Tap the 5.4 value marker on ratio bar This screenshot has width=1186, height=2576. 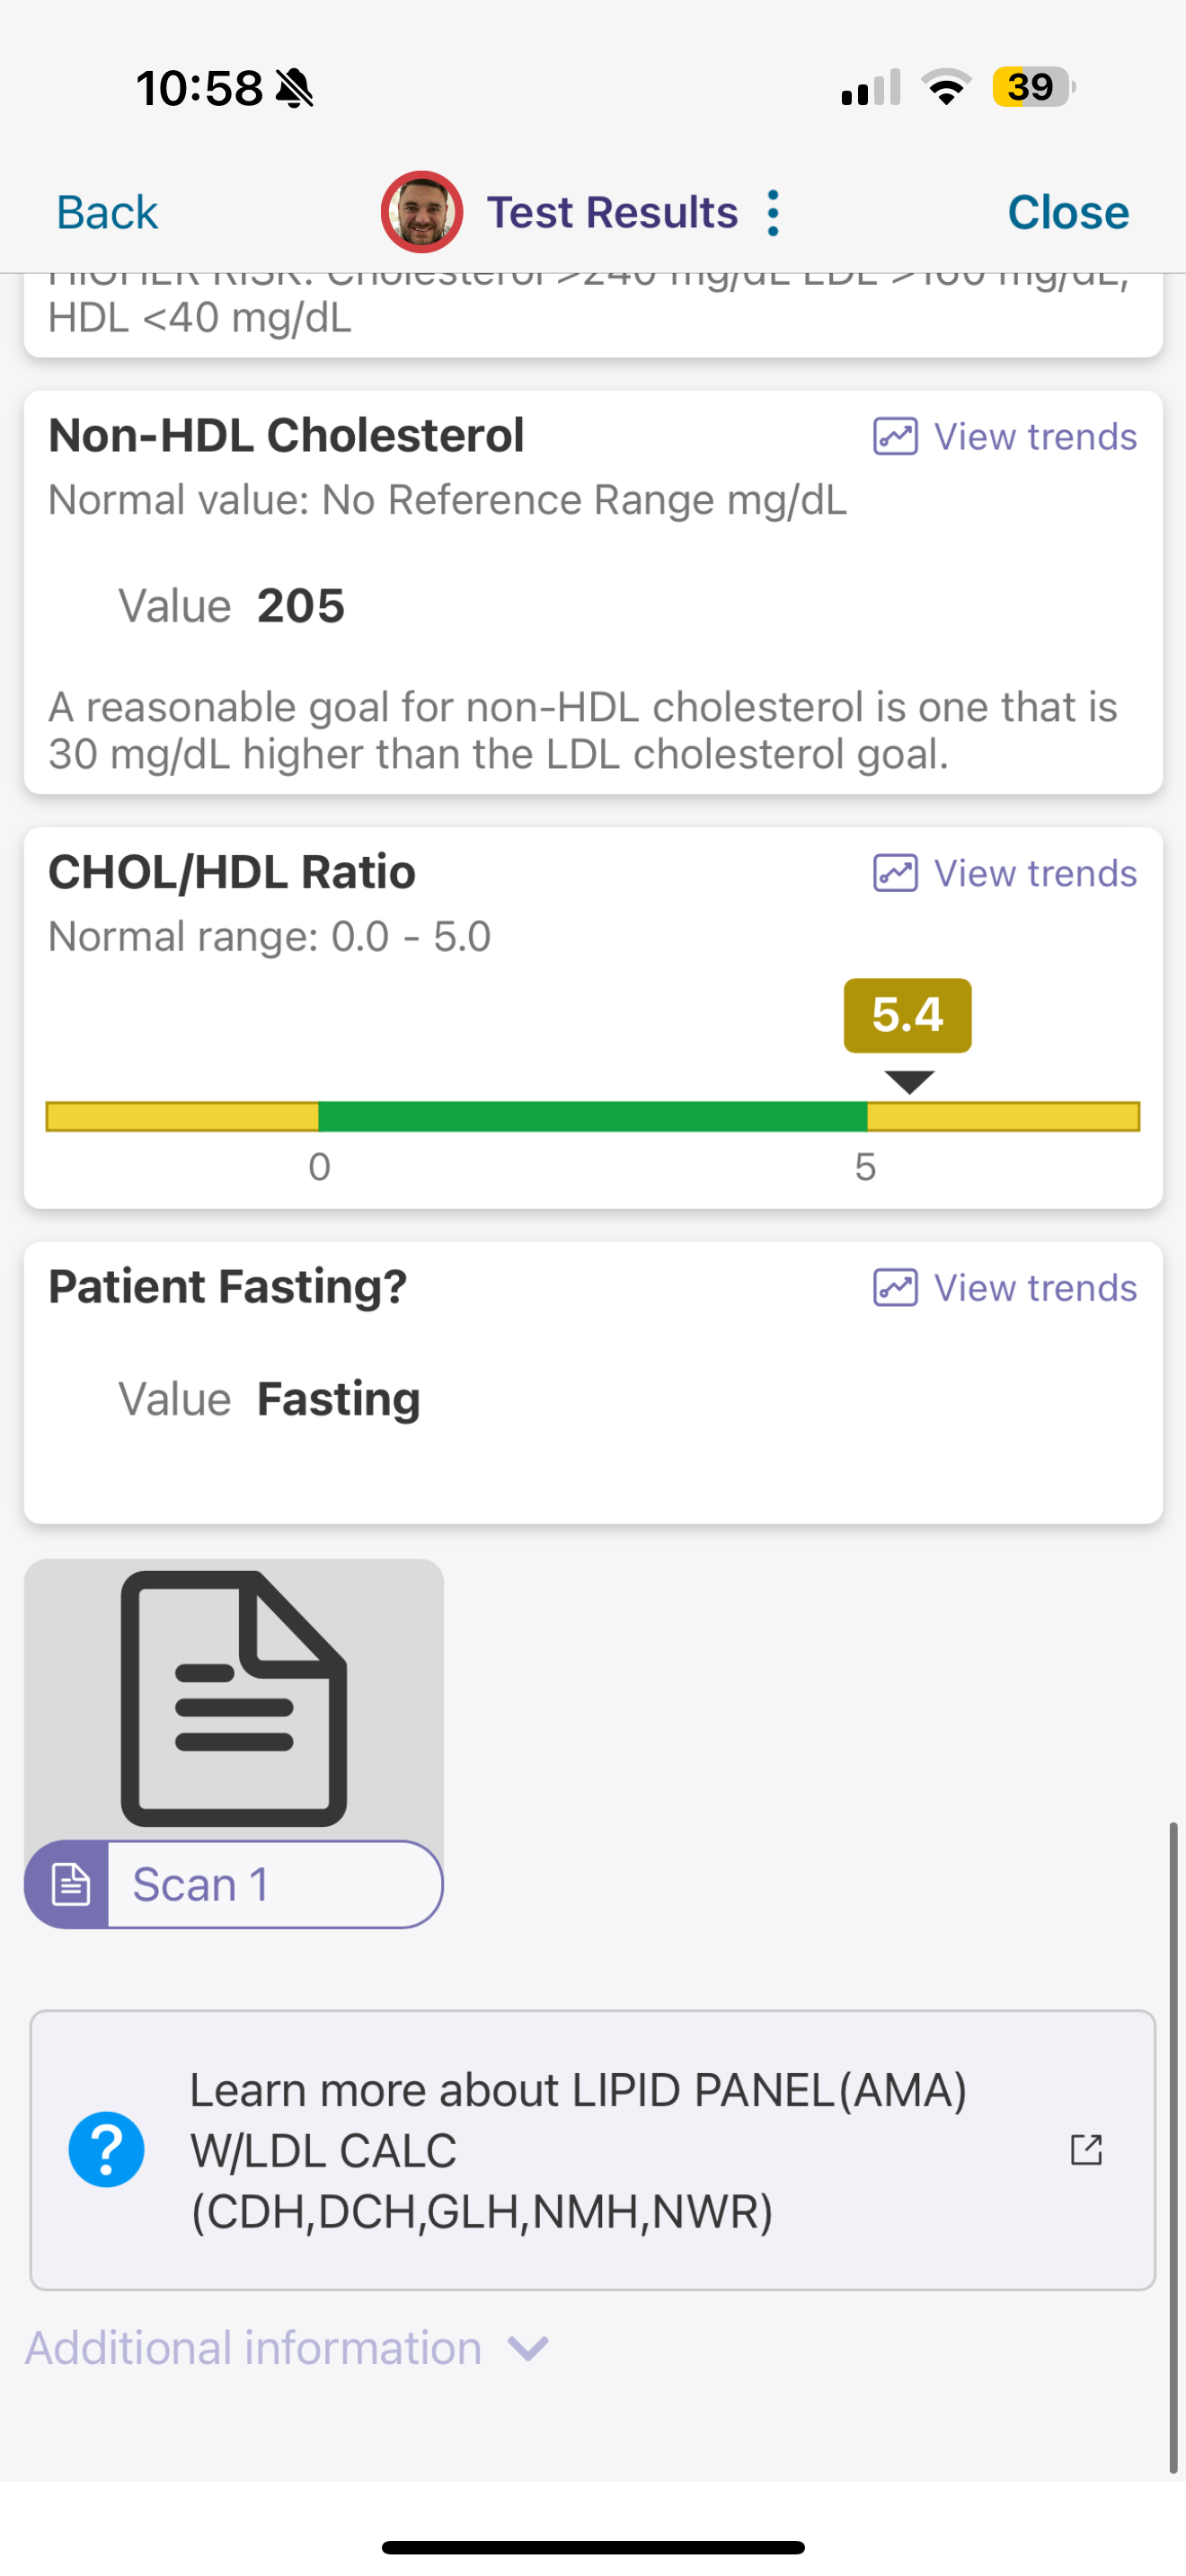[x=907, y=1015]
